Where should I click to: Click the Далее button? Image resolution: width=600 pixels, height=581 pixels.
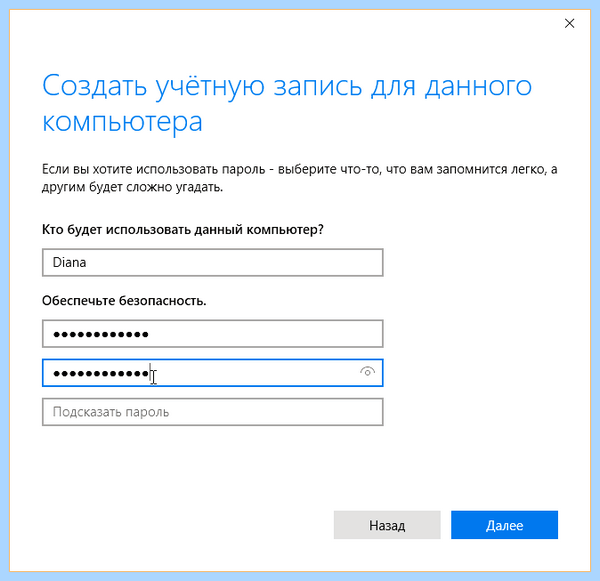tap(504, 525)
